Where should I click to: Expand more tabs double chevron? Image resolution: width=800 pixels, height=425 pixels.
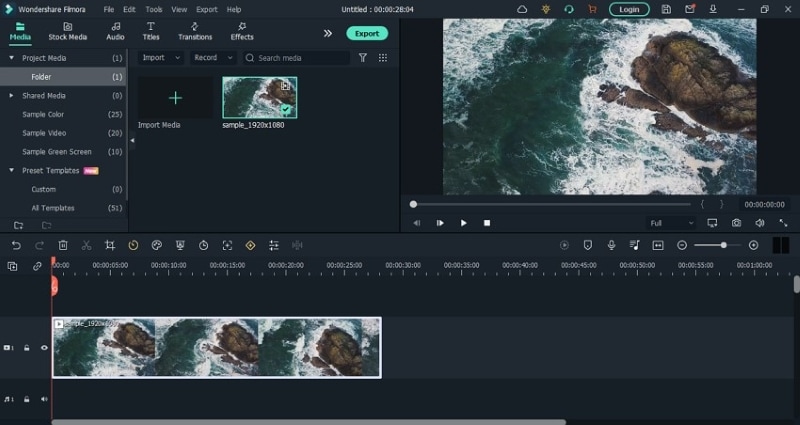[328, 33]
